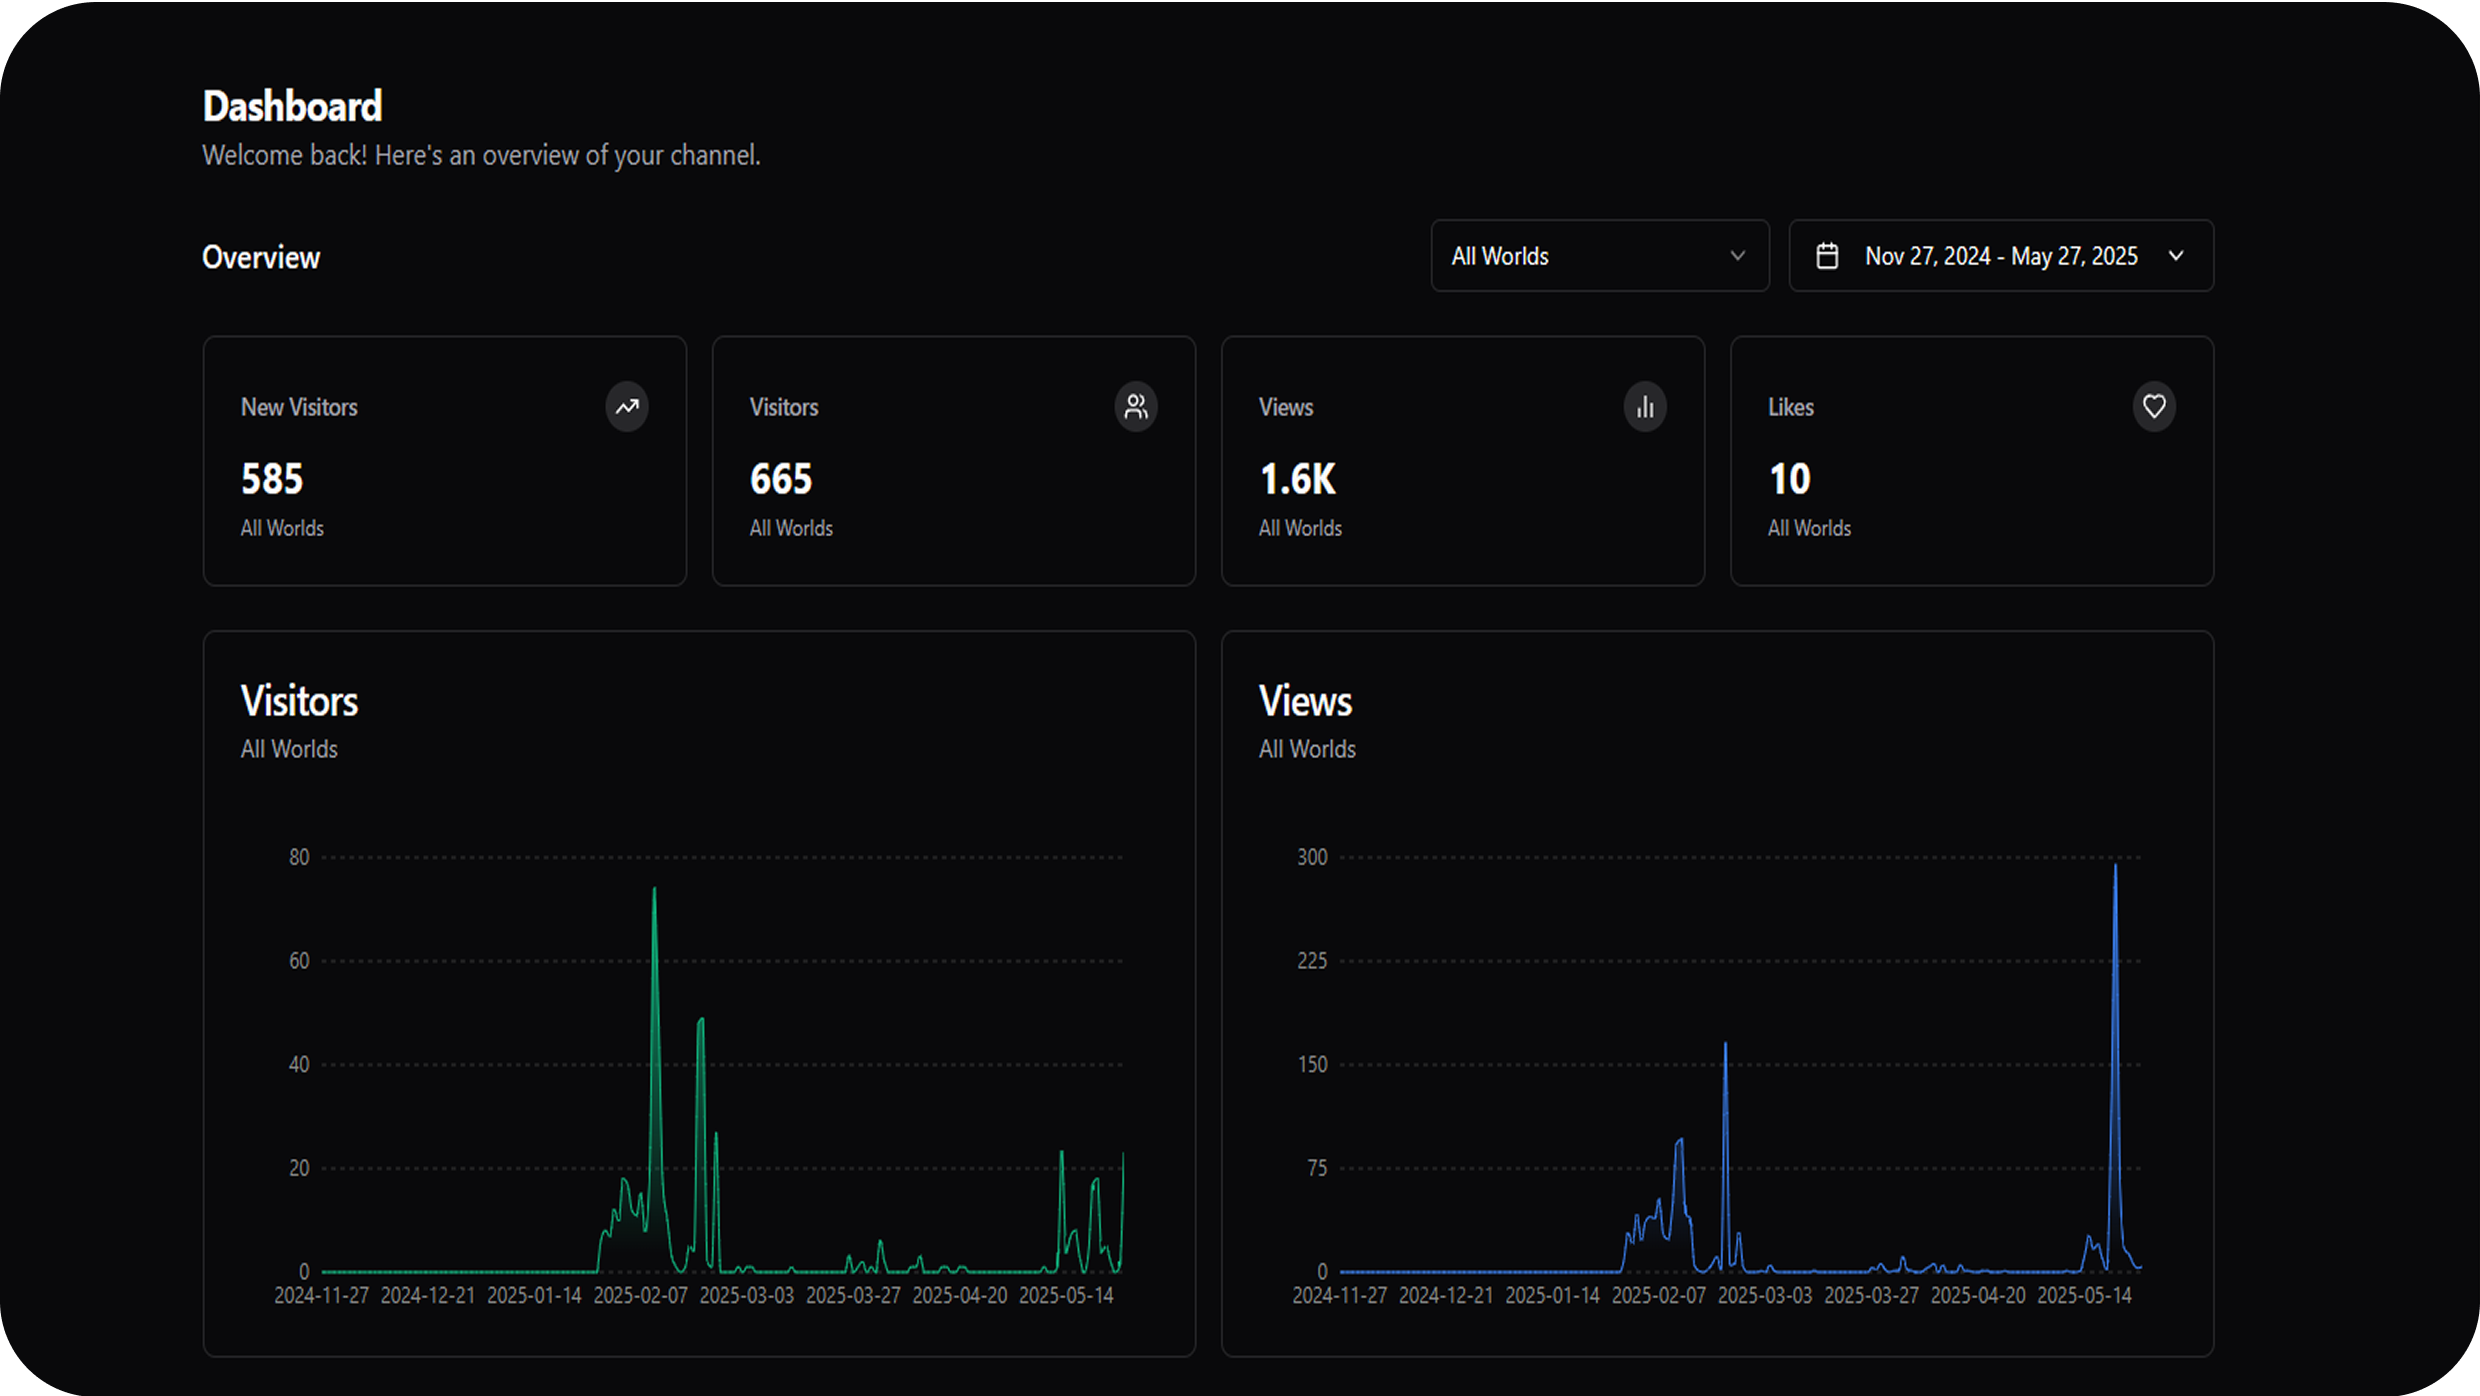Image resolution: width=2480 pixels, height=1396 pixels.
Task: Click the Visitors people icon
Action: (x=1136, y=407)
